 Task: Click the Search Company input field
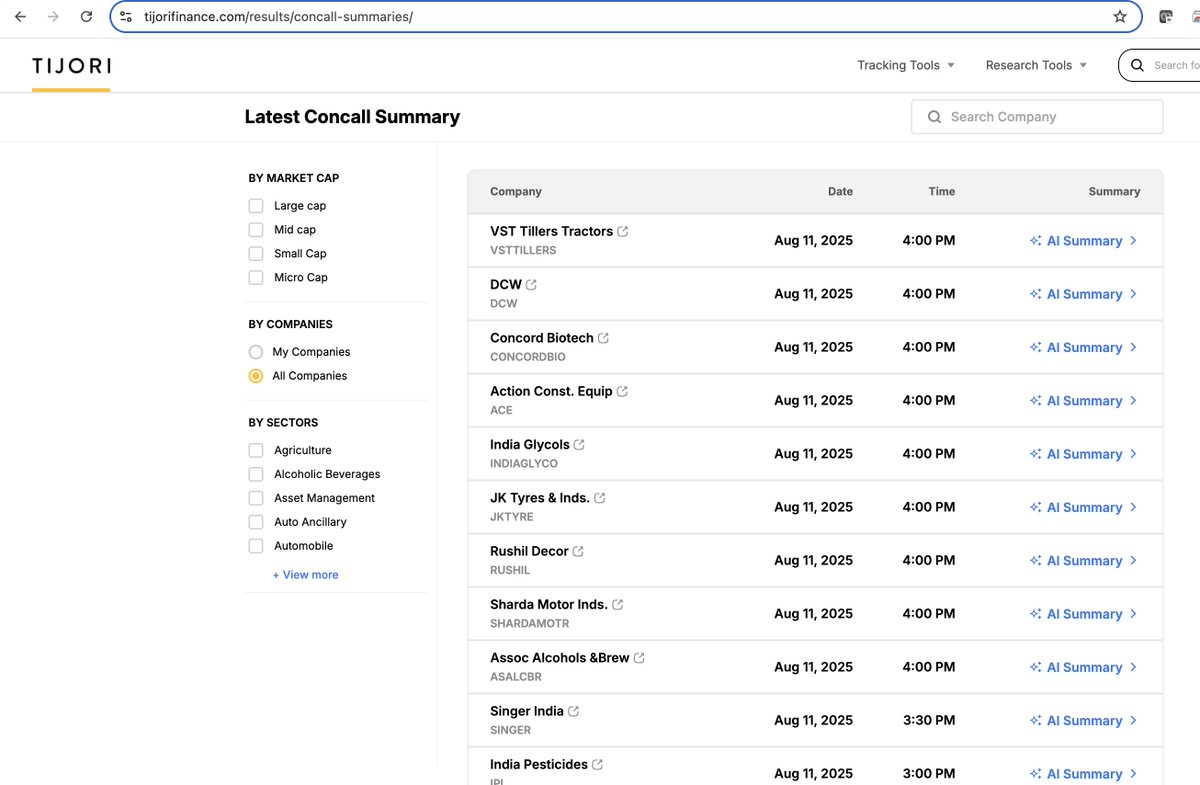pyautogui.click(x=1037, y=117)
